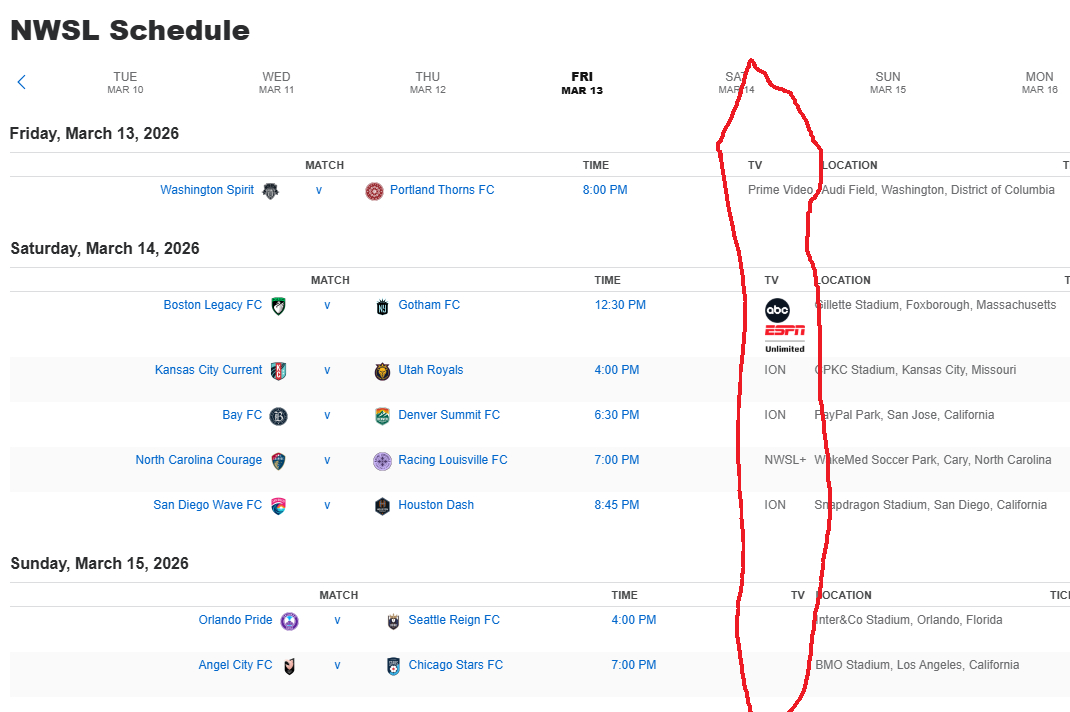Click the Orlando Pride purple logo

(289, 621)
